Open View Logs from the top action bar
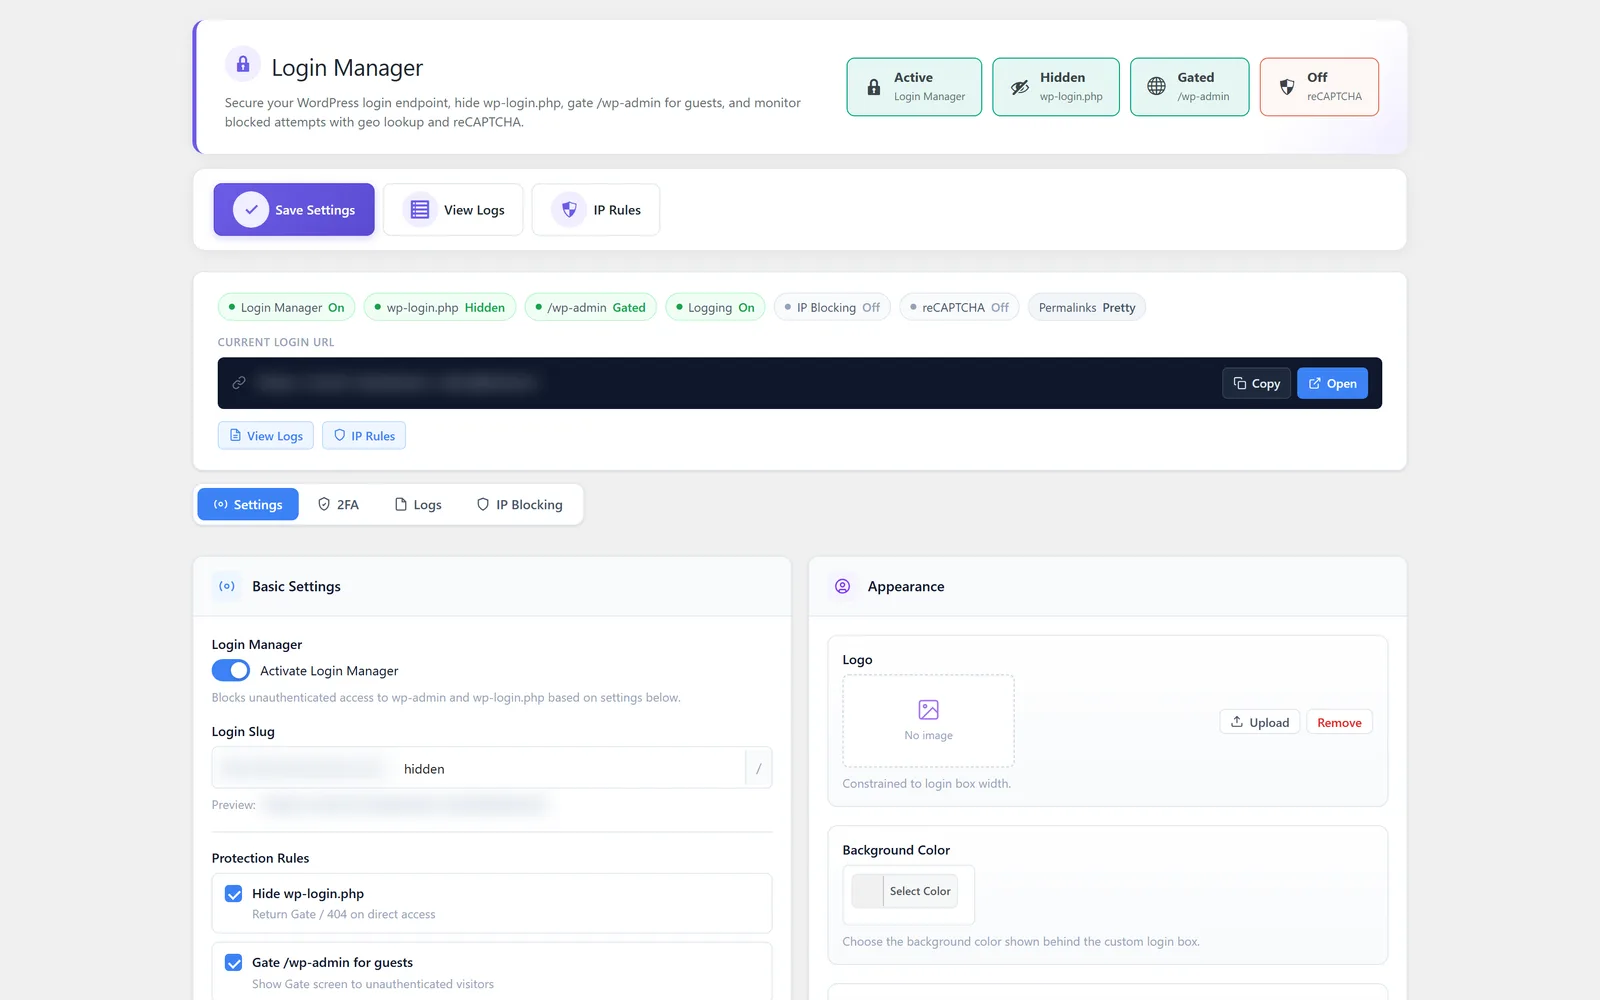The width and height of the screenshot is (1600, 1000). (x=453, y=210)
